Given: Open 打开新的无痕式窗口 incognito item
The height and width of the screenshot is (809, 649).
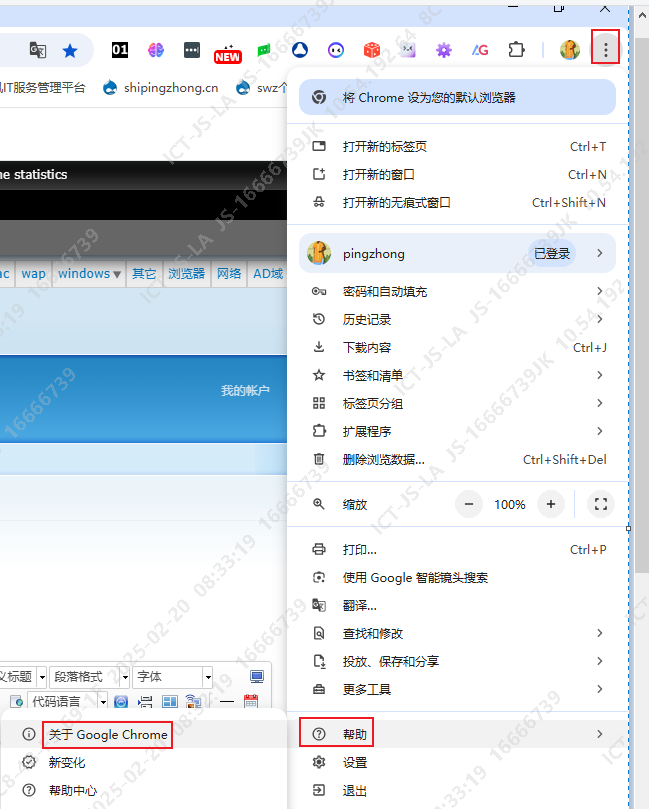Looking at the screenshot, I should pos(457,202).
